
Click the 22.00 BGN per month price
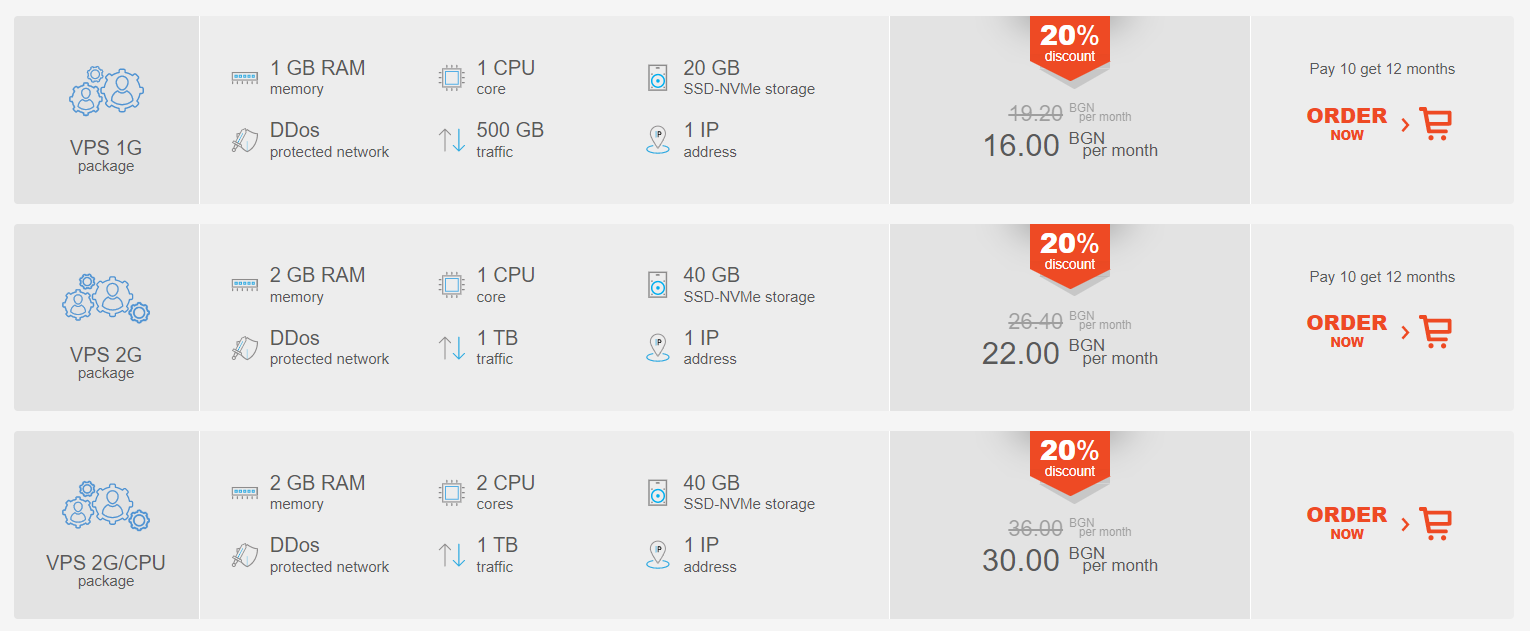(x=1070, y=352)
